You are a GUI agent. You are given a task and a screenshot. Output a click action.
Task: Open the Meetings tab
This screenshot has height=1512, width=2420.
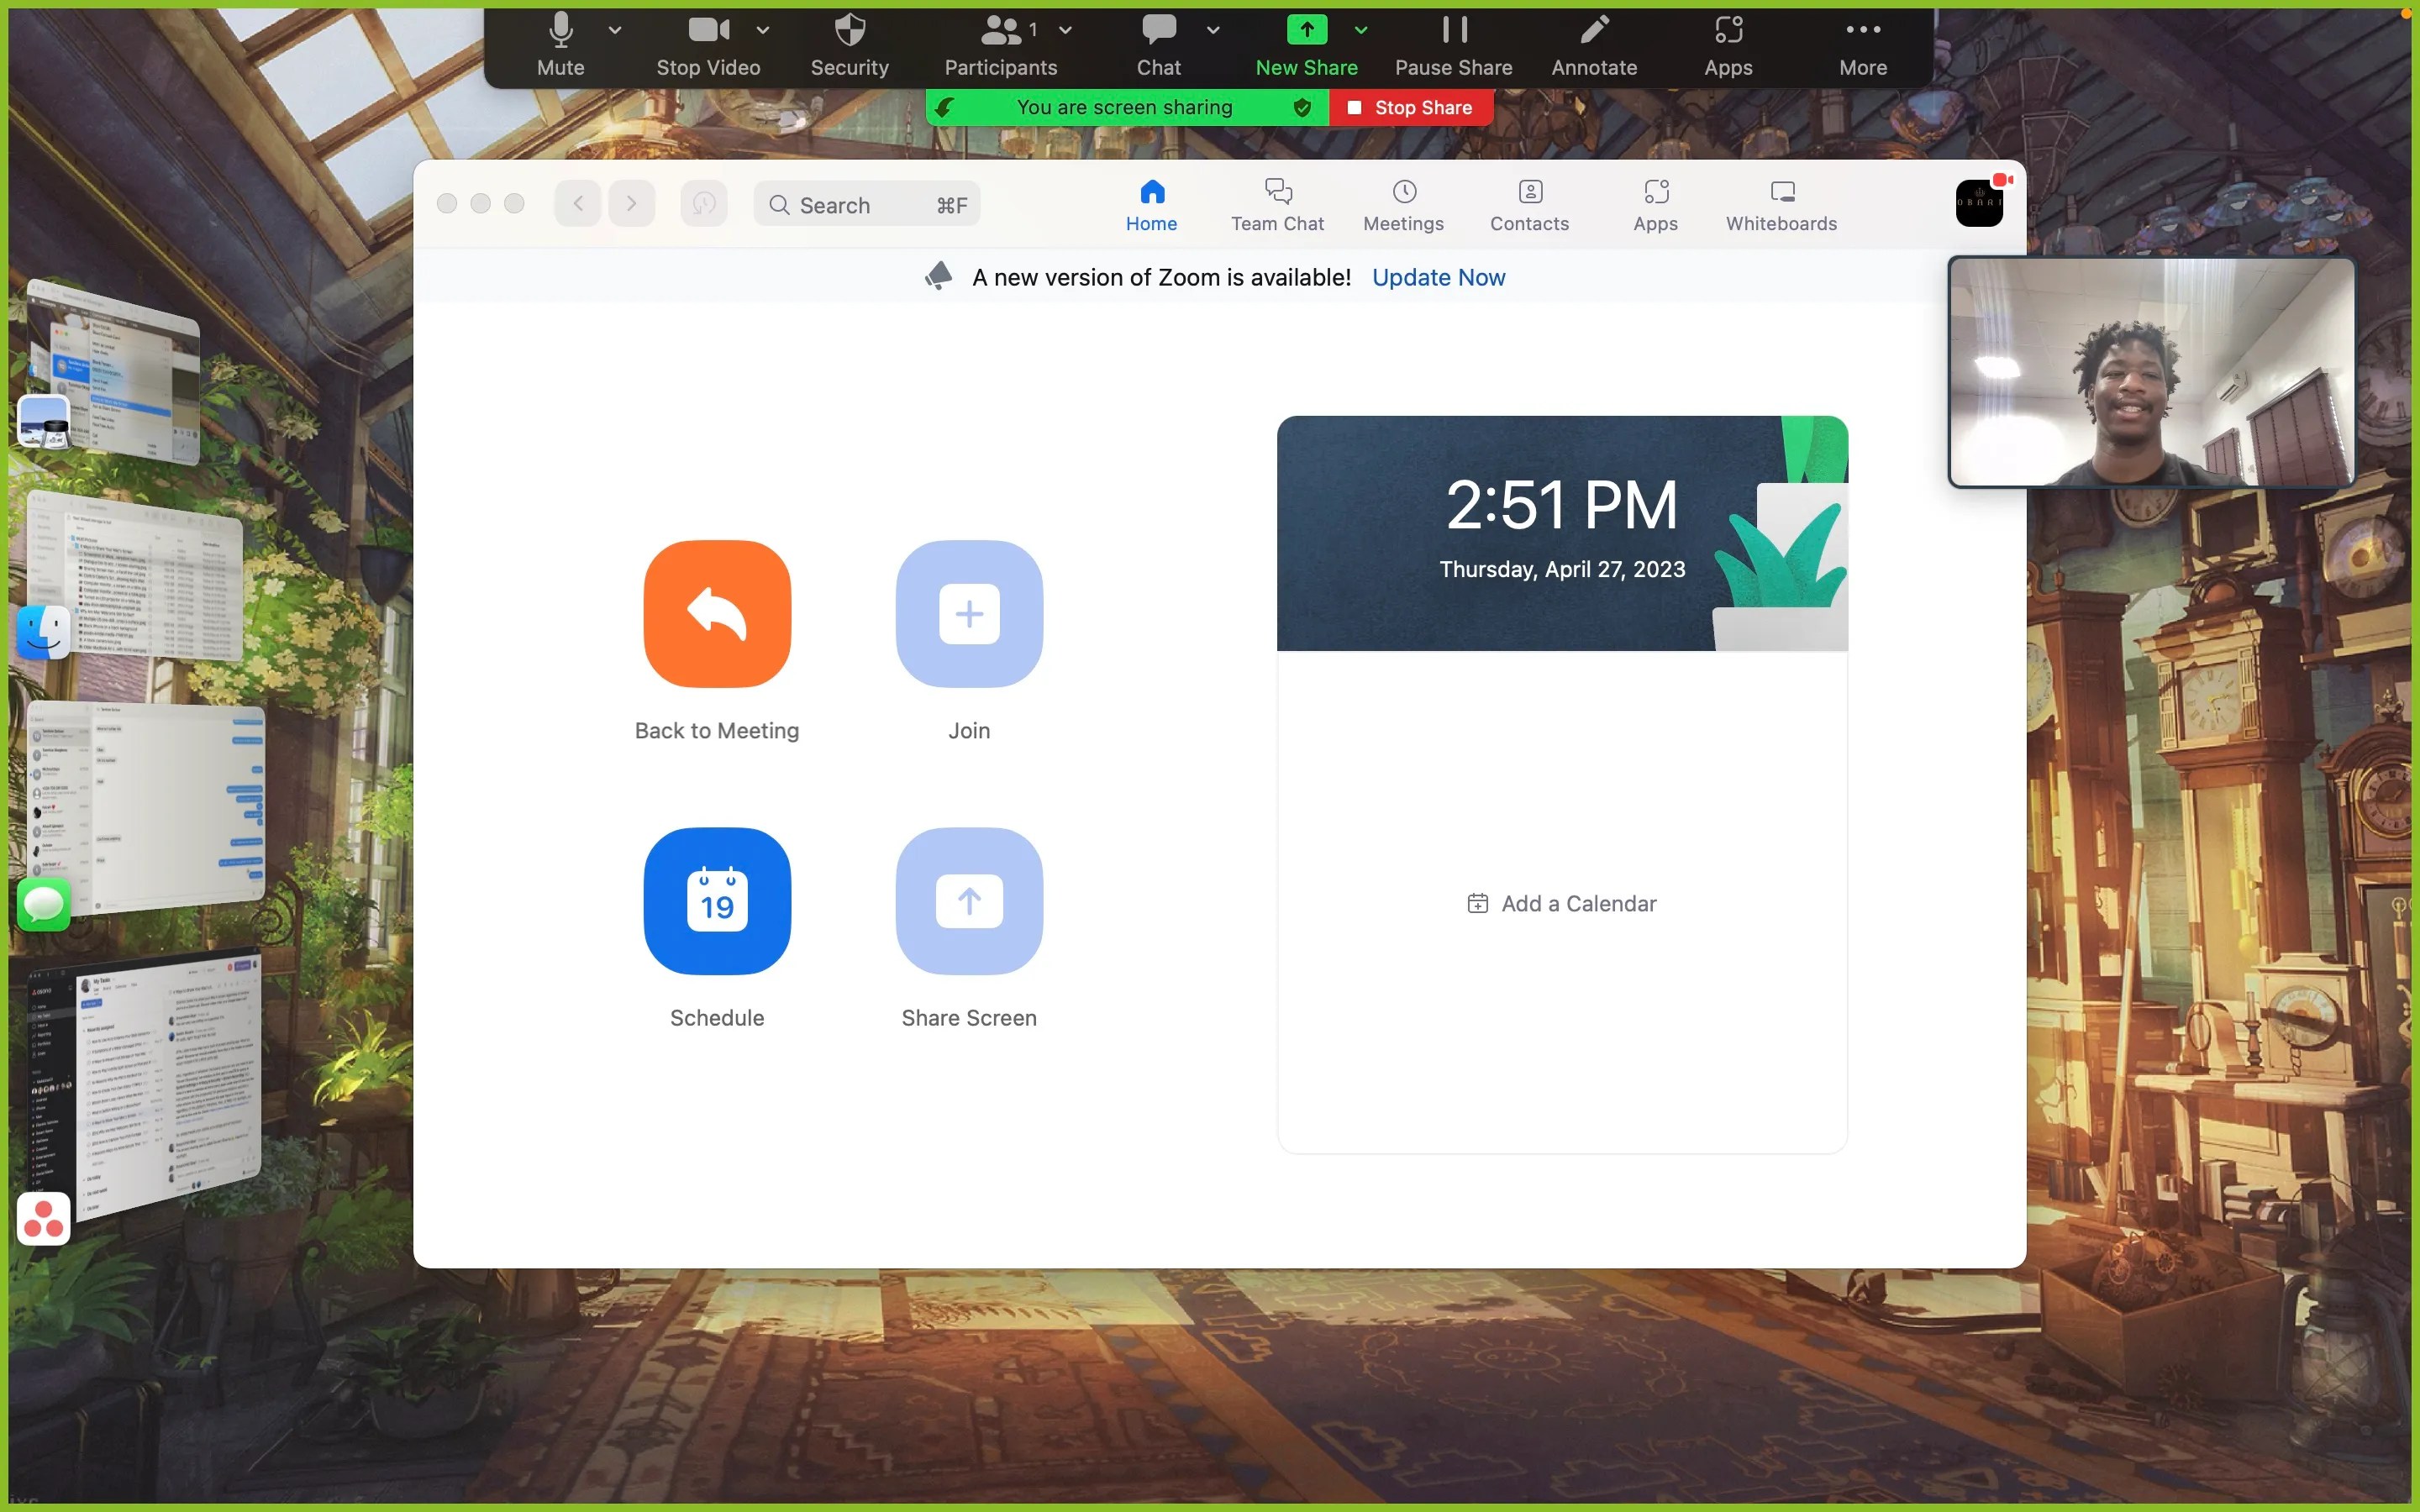point(1402,204)
